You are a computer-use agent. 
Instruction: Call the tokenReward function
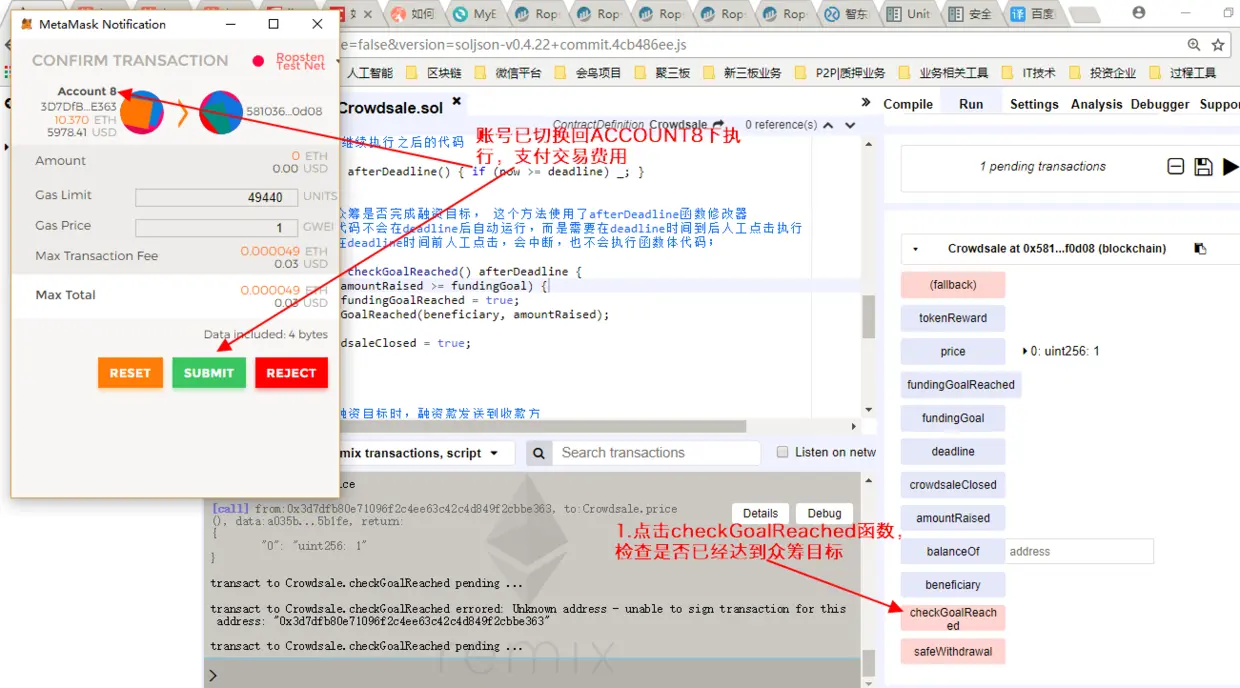953,318
